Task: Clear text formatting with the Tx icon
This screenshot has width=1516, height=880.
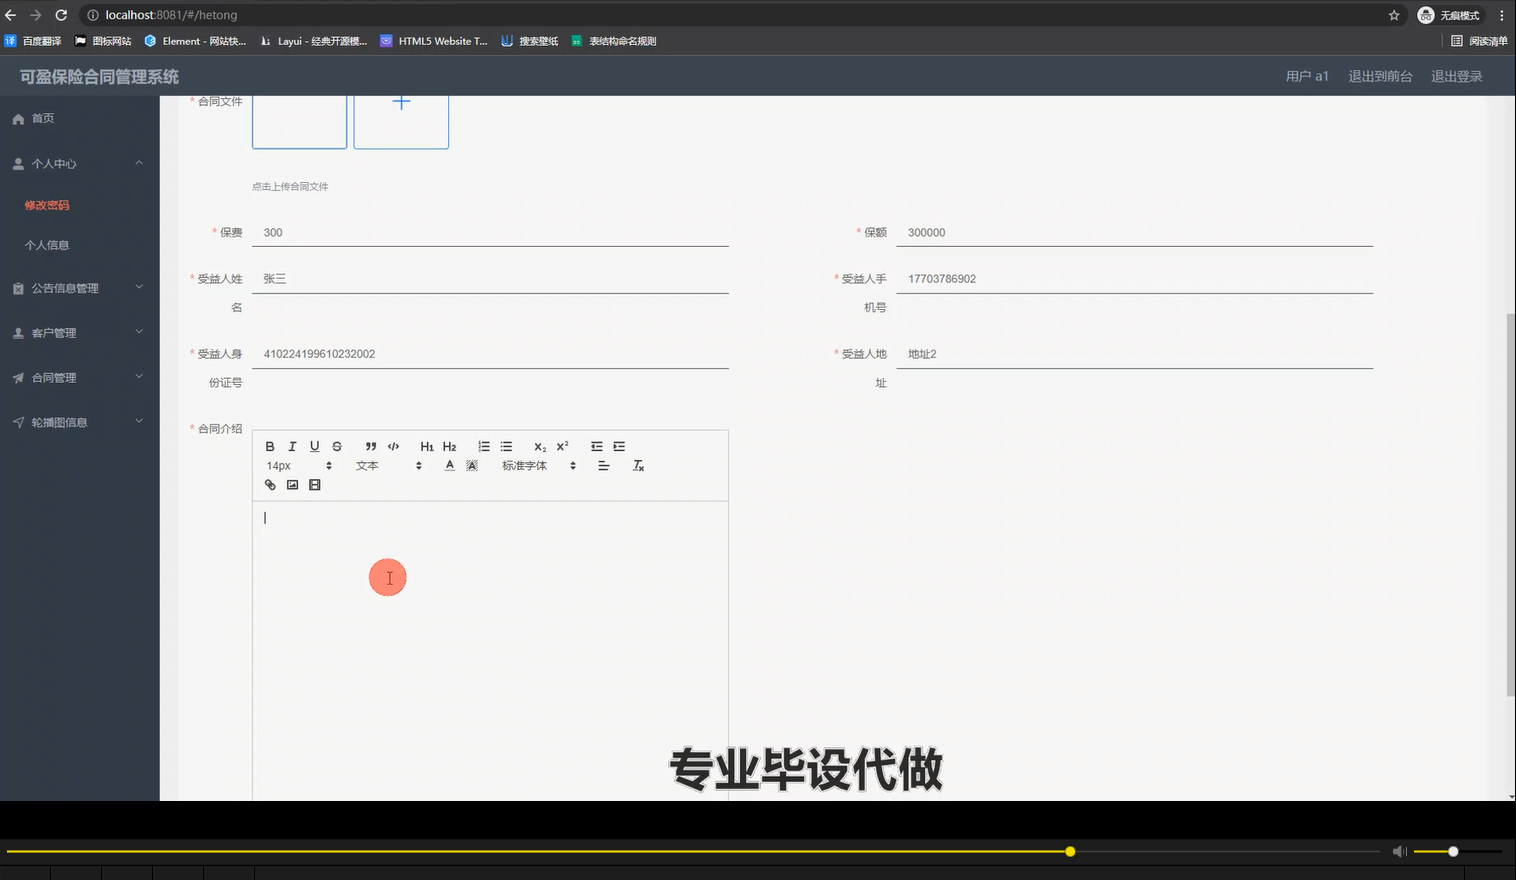Action: click(x=638, y=465)
